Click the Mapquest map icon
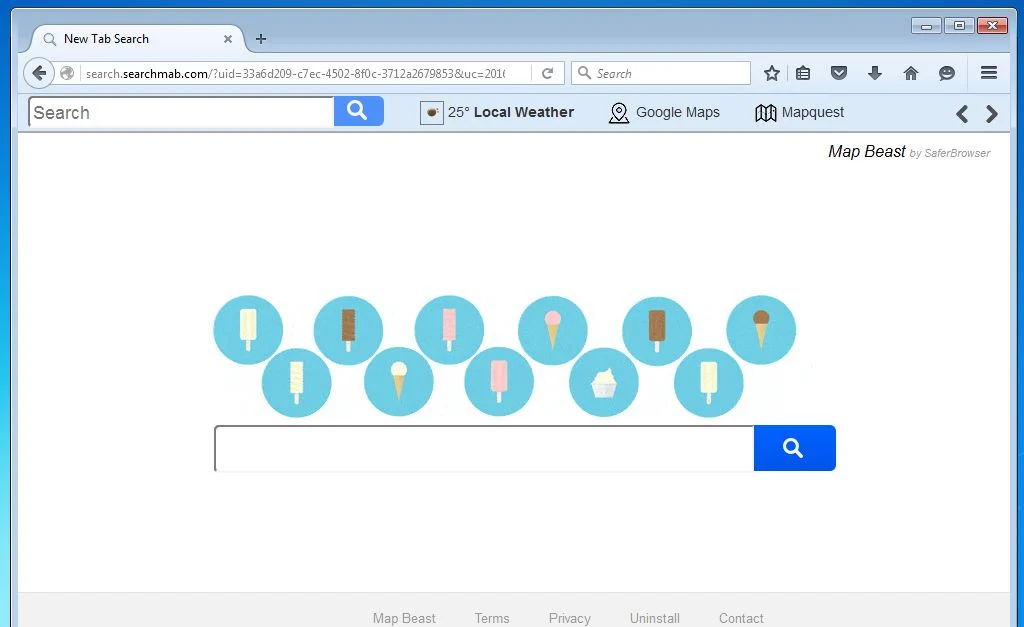1024x627 pixels. [x=765, y=113]
